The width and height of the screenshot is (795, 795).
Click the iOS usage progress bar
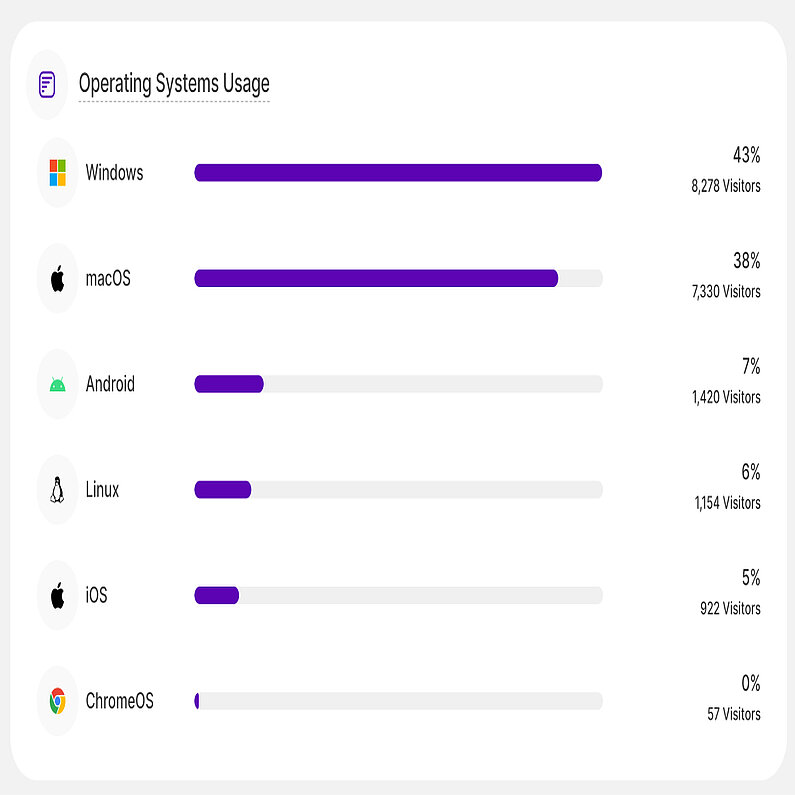coord(398,596)
